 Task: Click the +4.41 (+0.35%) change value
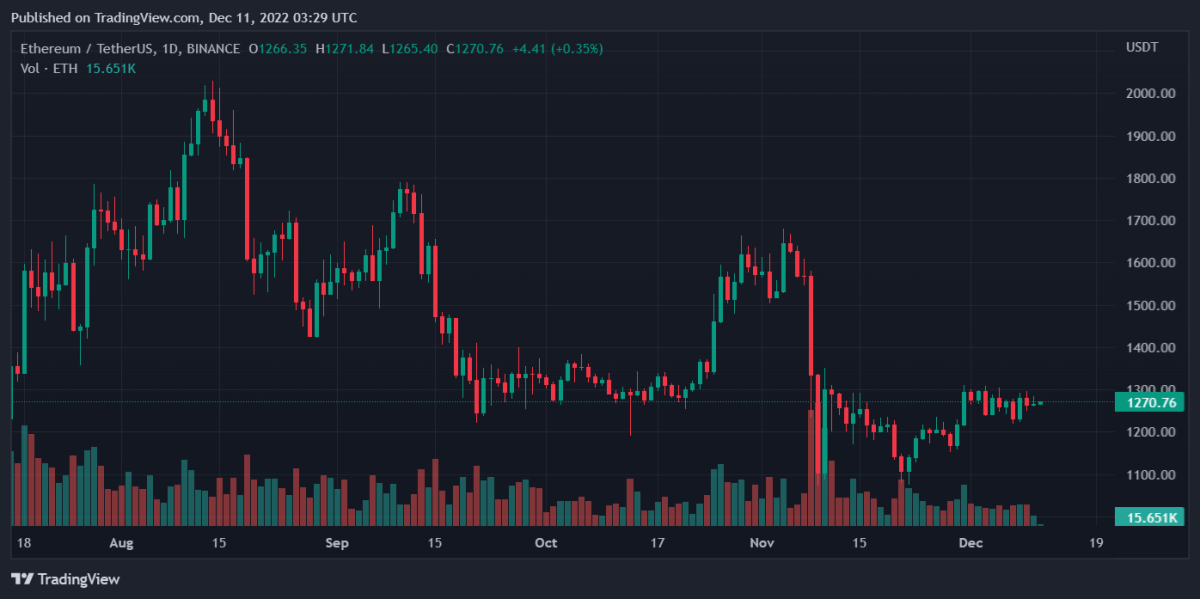point(559,48)
